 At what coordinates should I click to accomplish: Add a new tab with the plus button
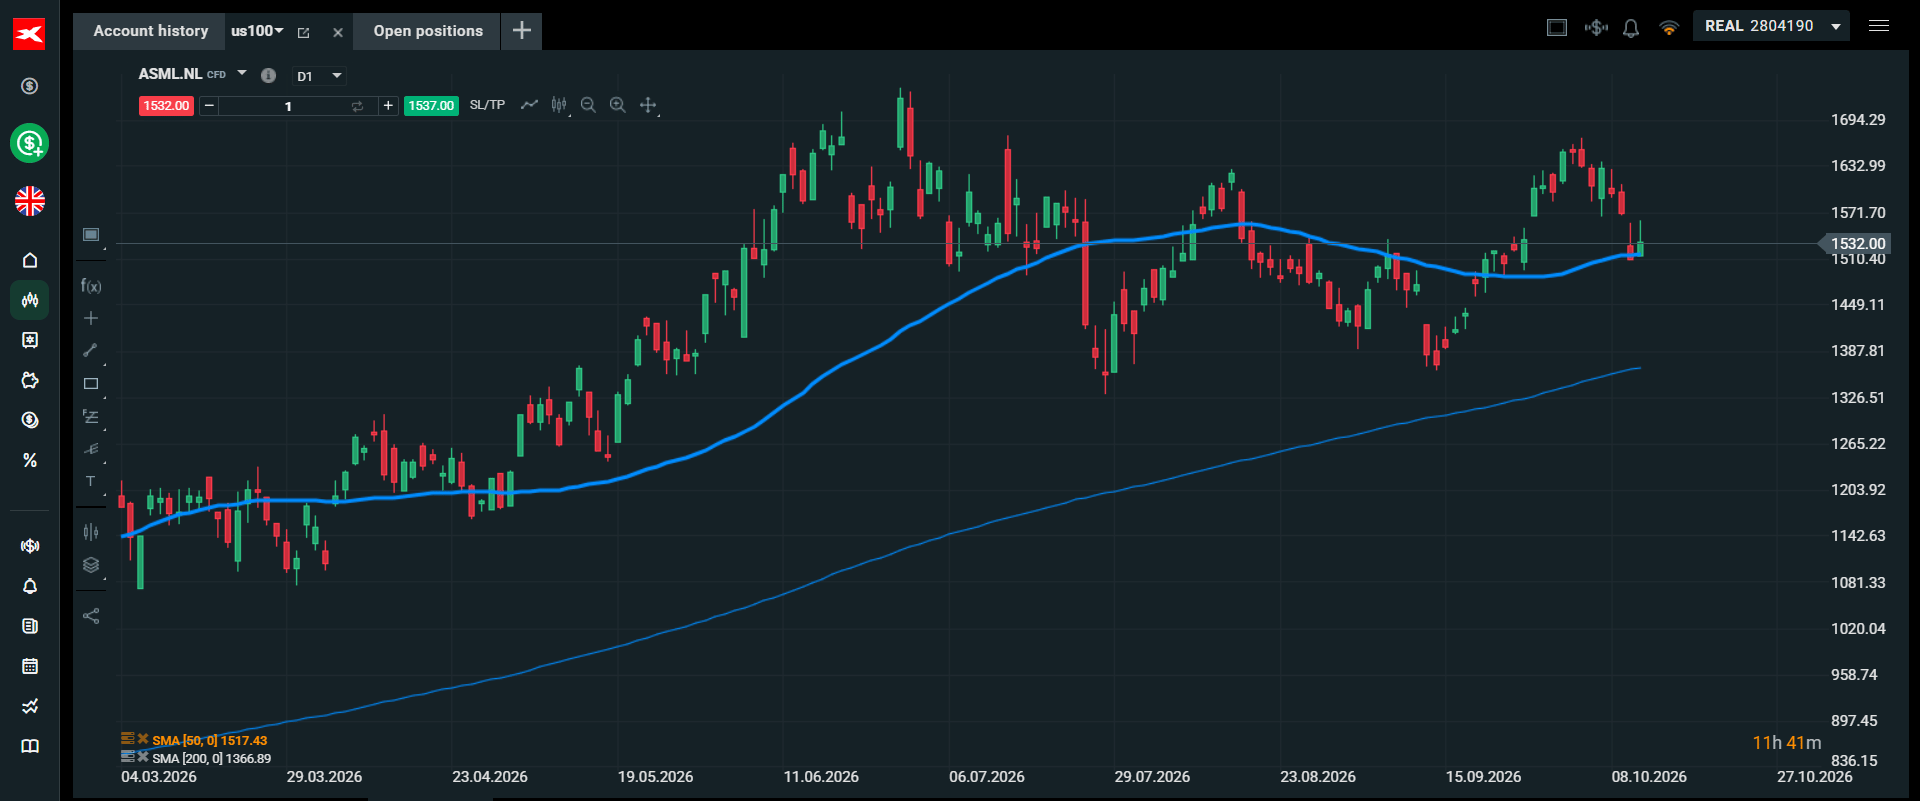(x=522, y=31)
